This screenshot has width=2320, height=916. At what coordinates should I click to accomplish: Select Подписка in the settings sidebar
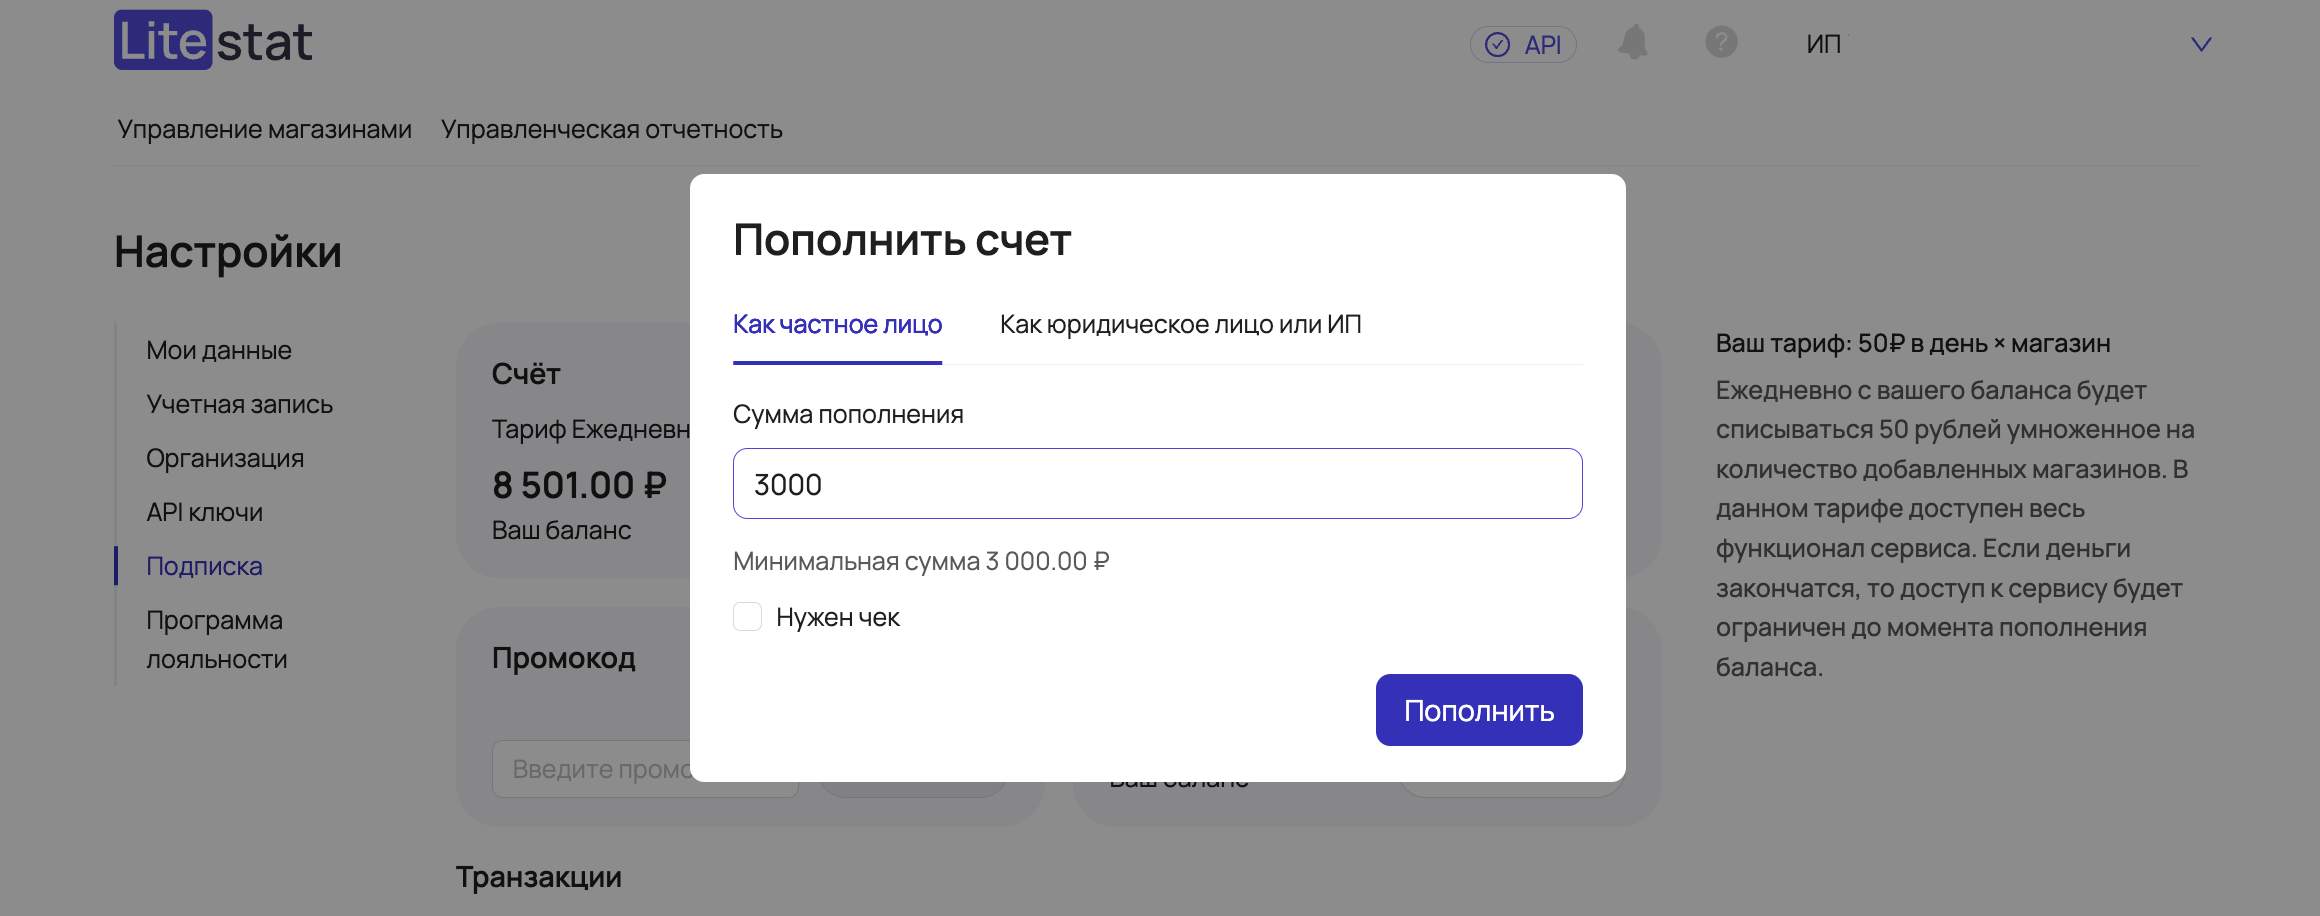point(204,567)
